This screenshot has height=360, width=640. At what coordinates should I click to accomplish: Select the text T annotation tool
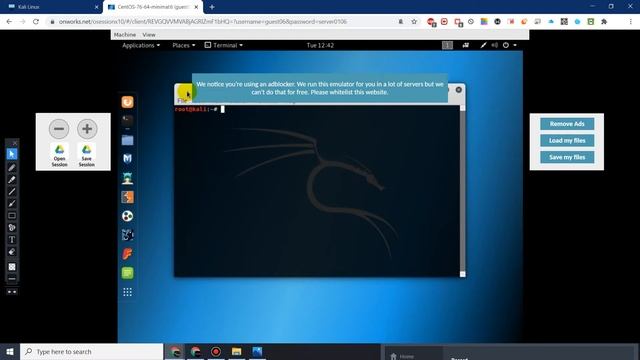(12, 240)
